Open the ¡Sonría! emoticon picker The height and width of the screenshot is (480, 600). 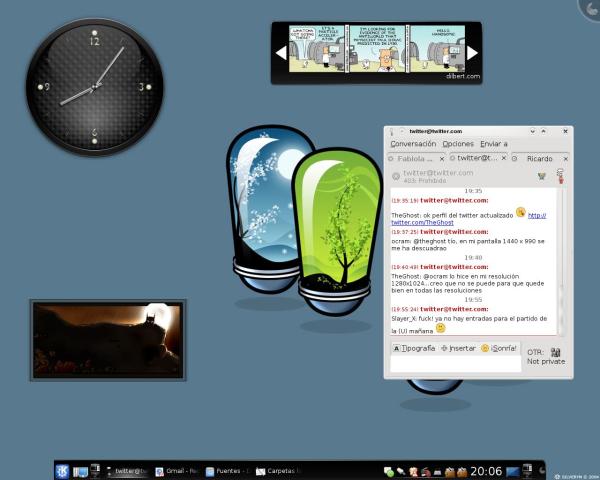pyautogui.click(x=499, y=348)
